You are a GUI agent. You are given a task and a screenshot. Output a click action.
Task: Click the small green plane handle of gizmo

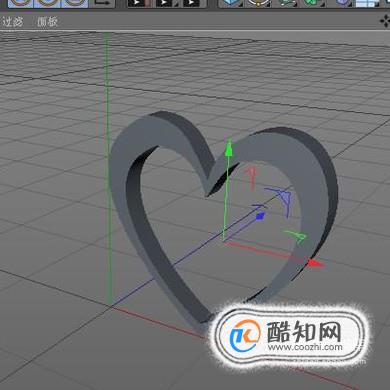(296, 236)
